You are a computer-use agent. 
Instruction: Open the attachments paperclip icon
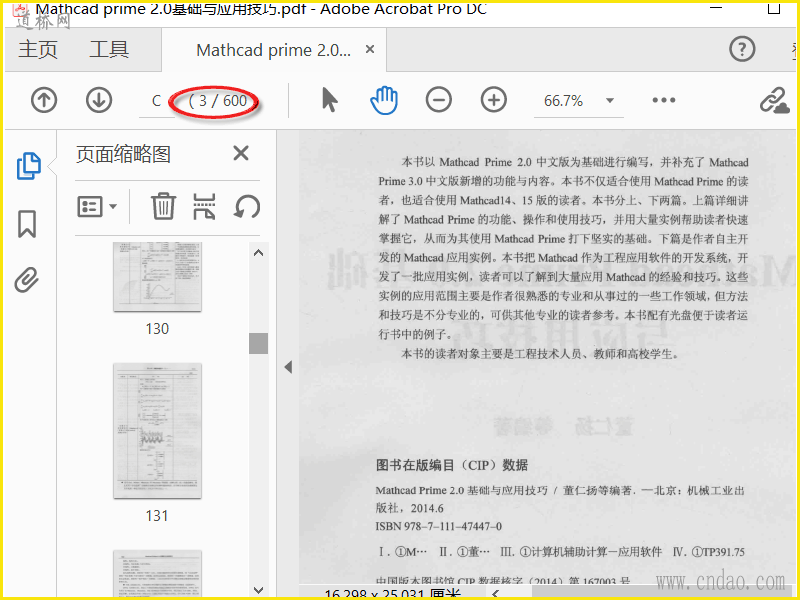coord(27,280)
